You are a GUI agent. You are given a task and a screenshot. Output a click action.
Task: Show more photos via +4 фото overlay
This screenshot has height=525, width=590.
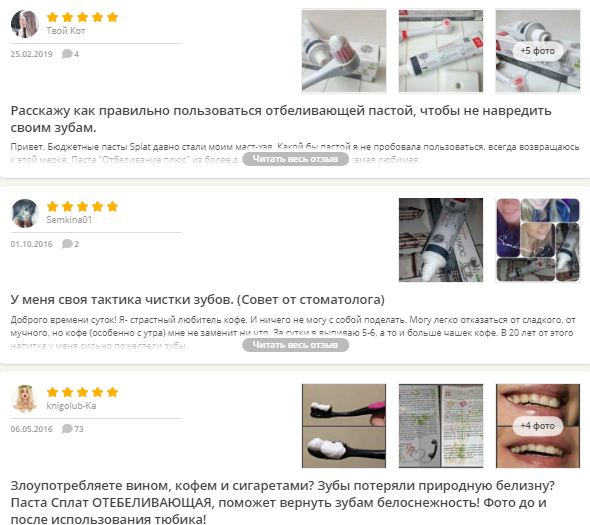click(x=538, y=426)
